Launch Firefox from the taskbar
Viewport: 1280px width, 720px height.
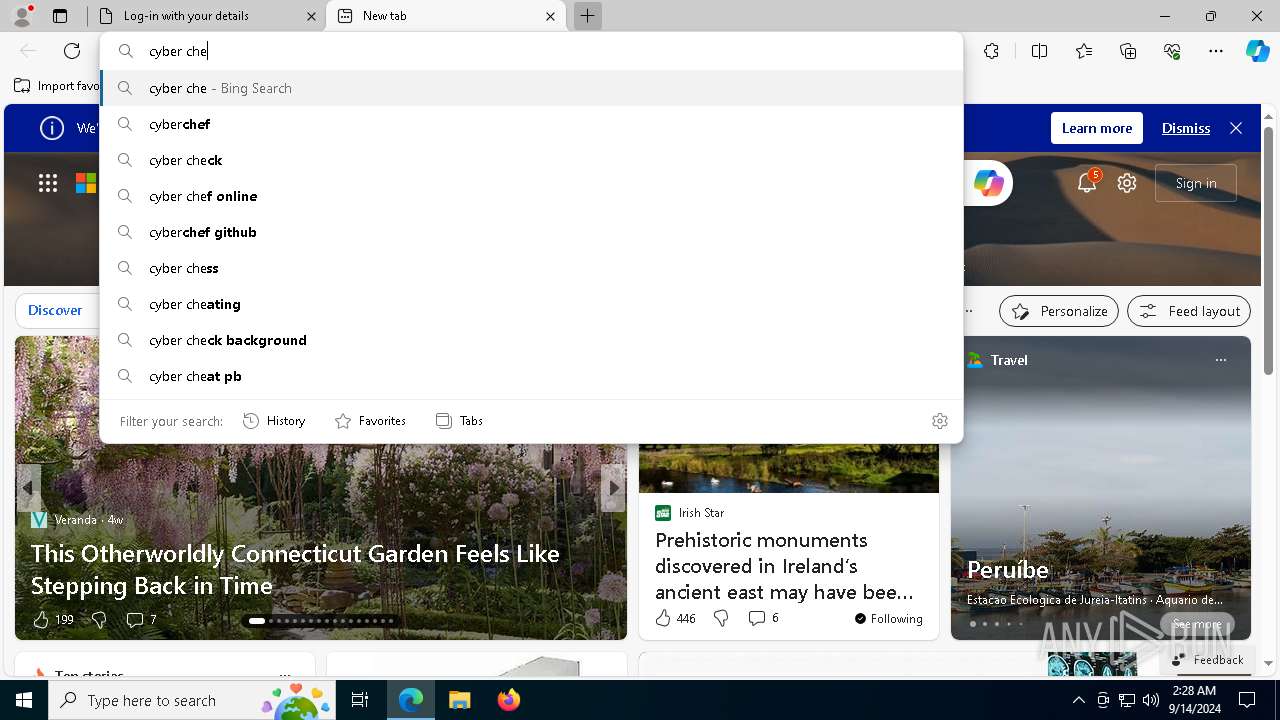click(509, 700)
